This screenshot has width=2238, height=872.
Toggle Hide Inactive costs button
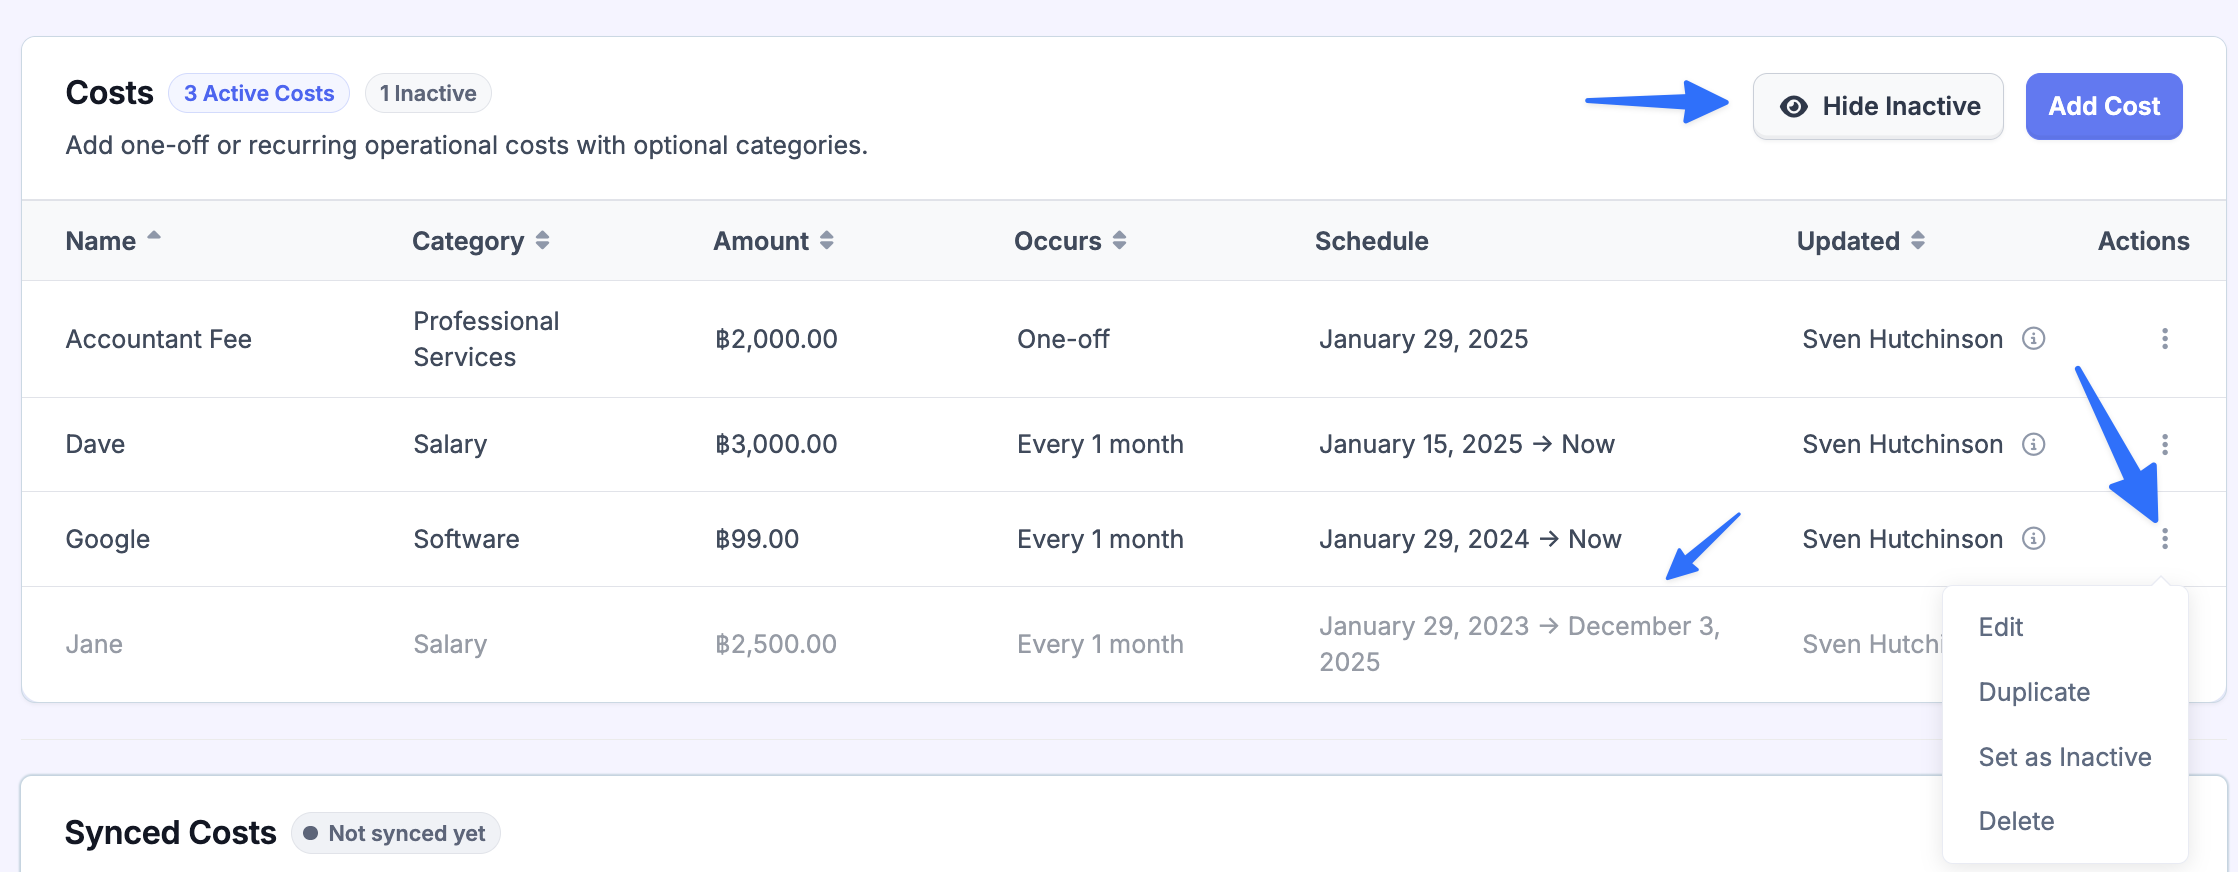coord(1877,106)
